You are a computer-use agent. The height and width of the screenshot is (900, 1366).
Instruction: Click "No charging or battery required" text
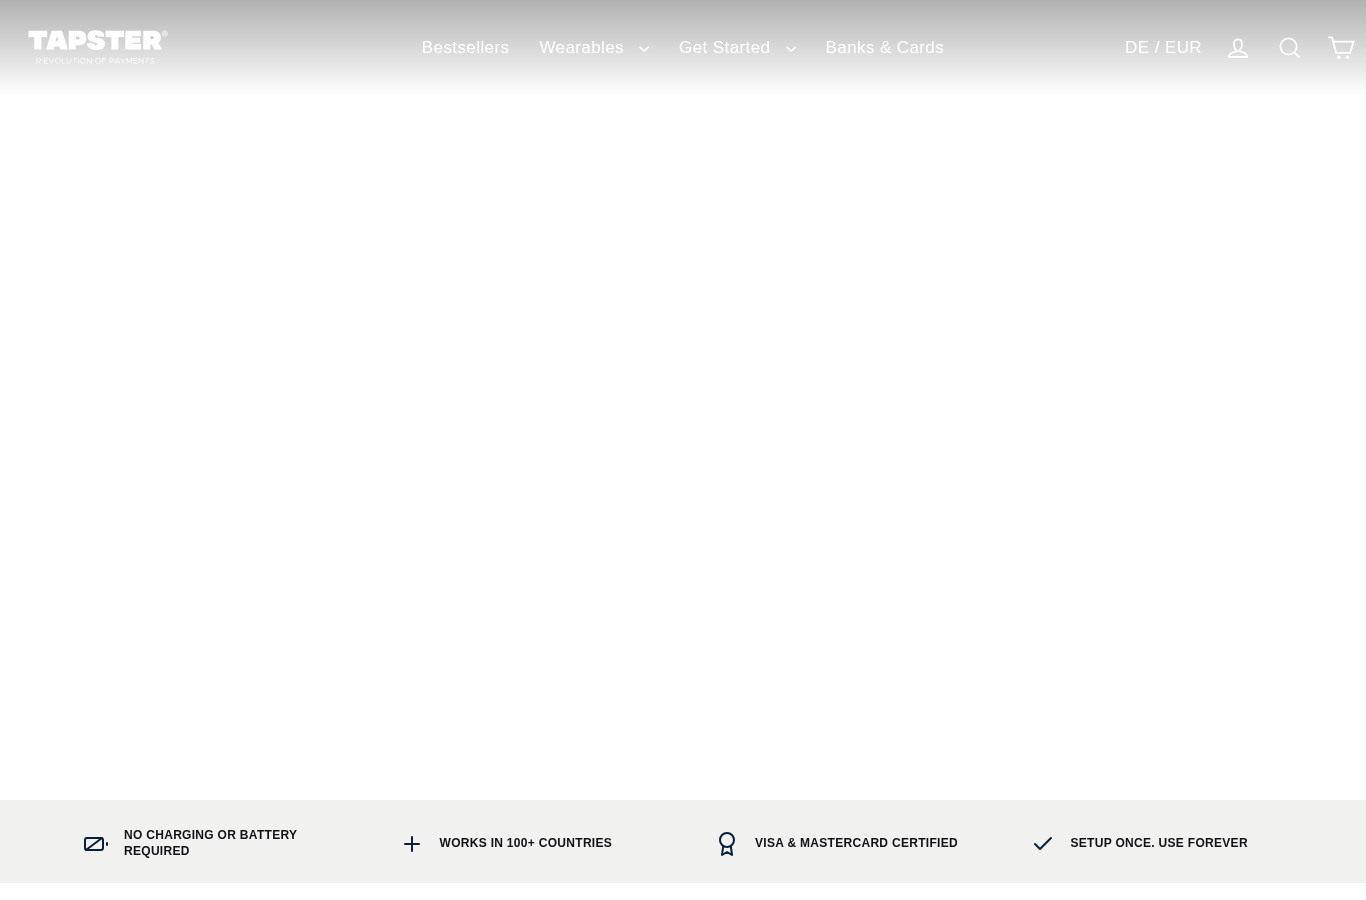click(210, 843)
